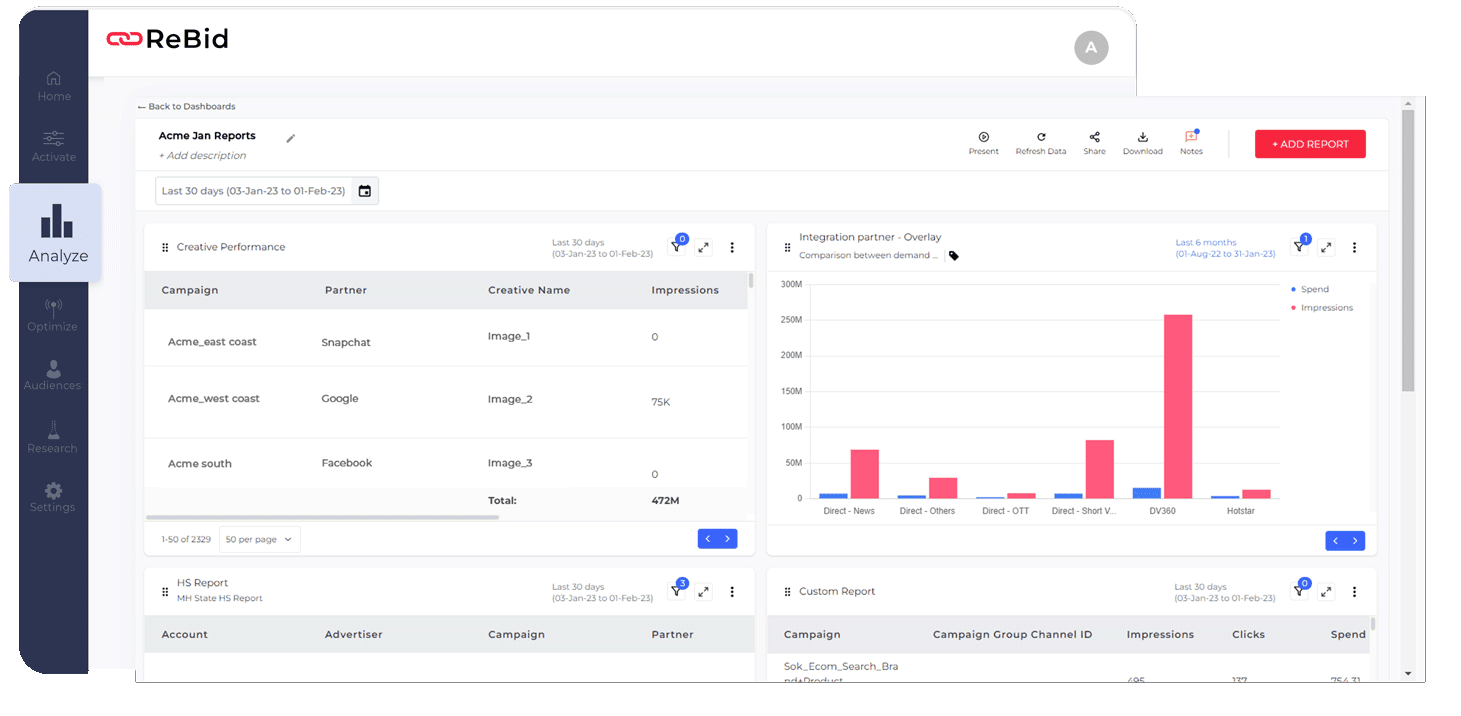Click the Acme_east coast campaign cell
Viewport: 1461px width, 716px height.
pos(212,342)
